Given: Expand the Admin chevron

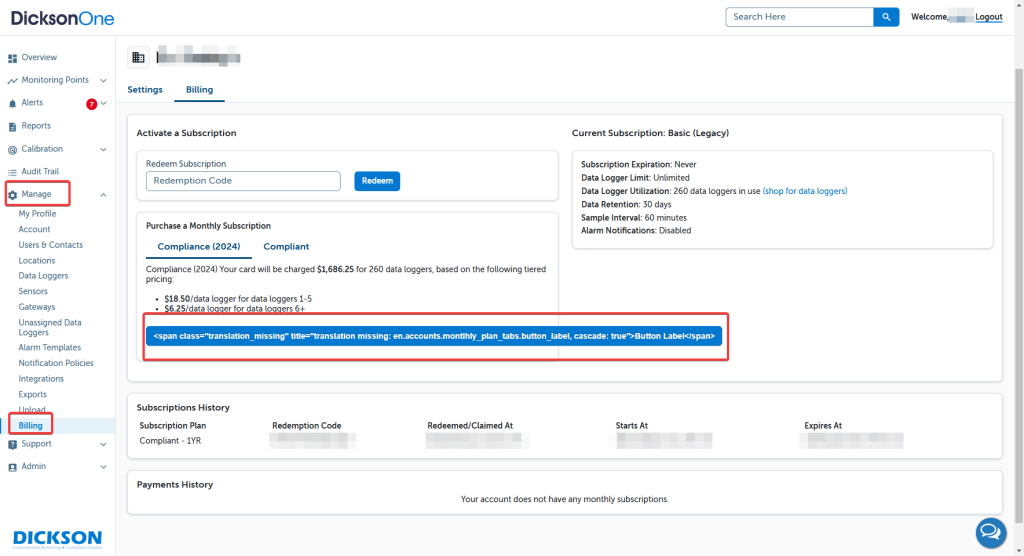Looking at the screenshot, I should [x=103, y=467].
